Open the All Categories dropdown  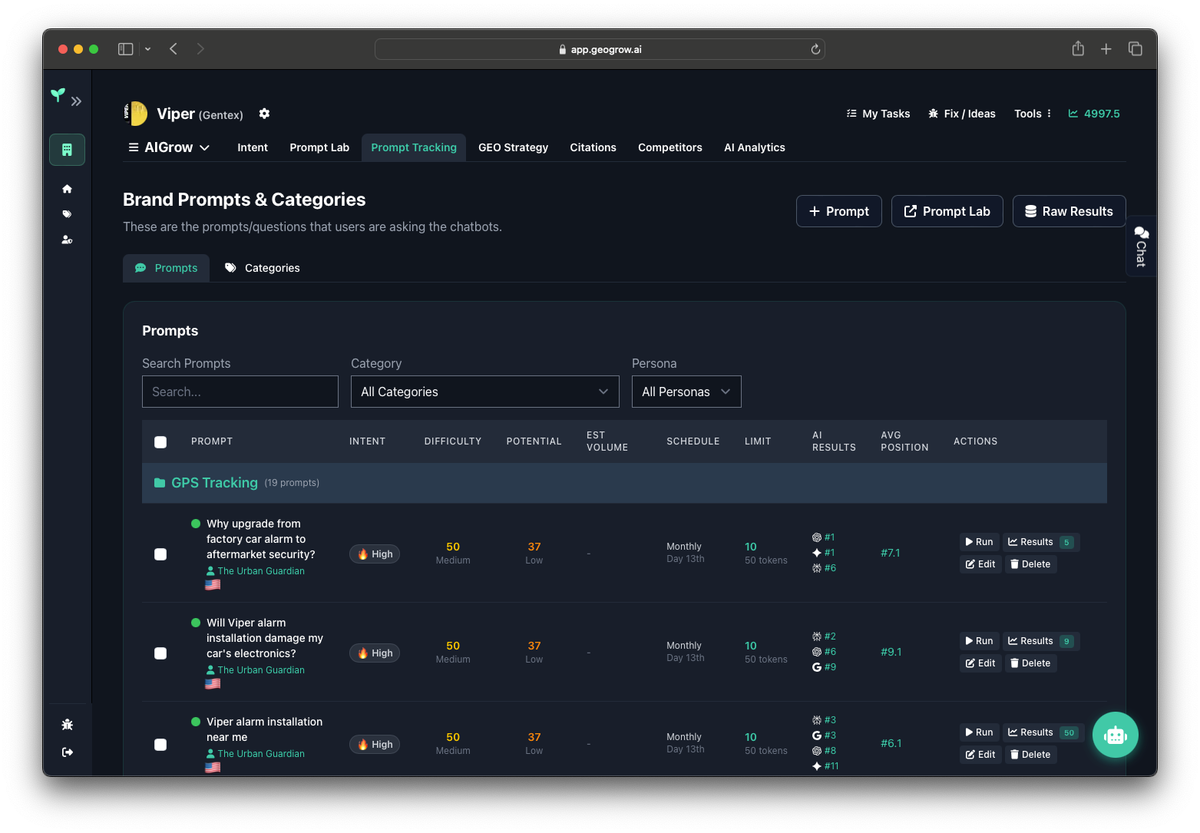coord(485,392)
